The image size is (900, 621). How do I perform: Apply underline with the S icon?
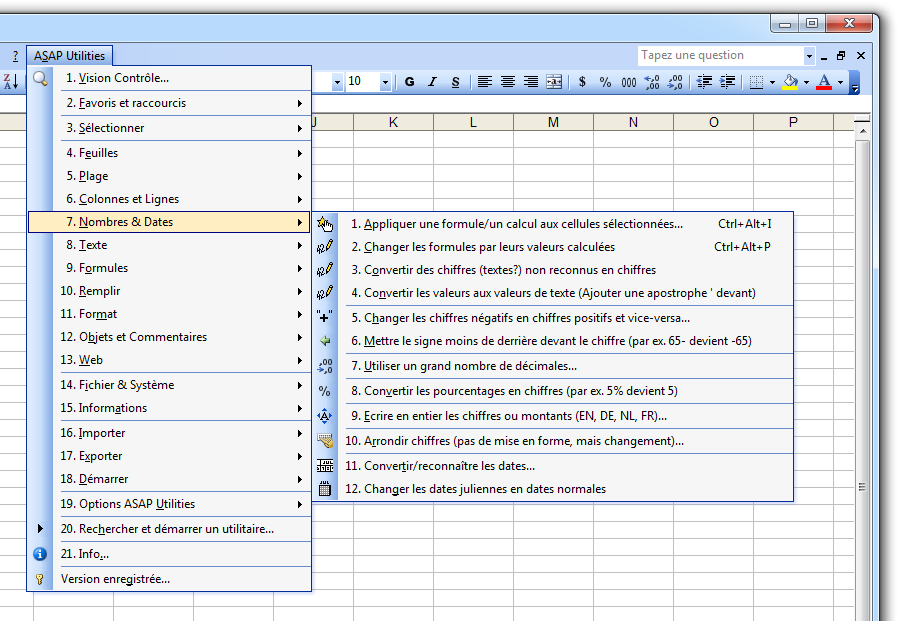[x=455, y=82]
